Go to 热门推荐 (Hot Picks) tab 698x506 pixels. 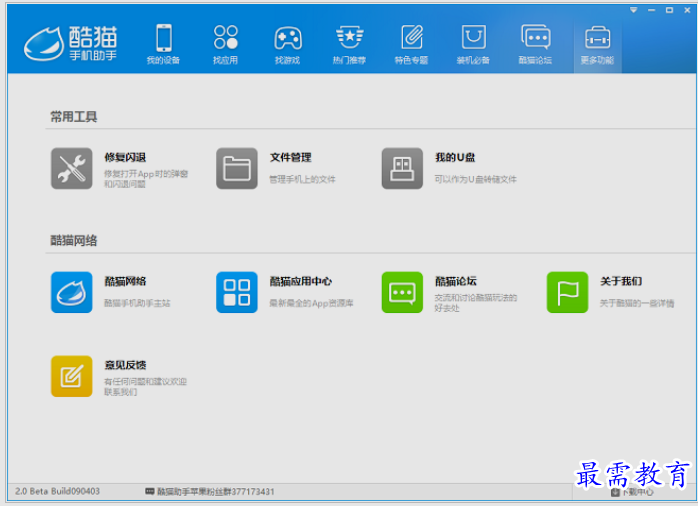tap(349, 45)
